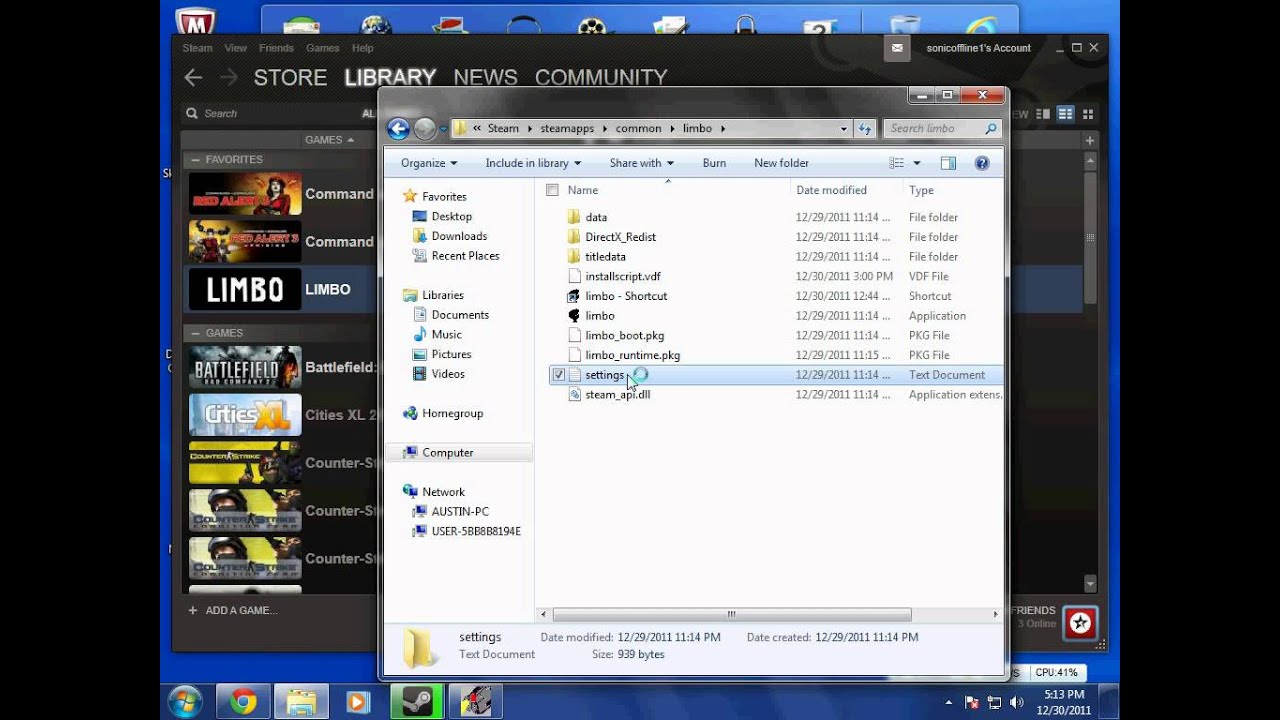
Task: Open Action Center flag in system tray
Action: point(973,702)
